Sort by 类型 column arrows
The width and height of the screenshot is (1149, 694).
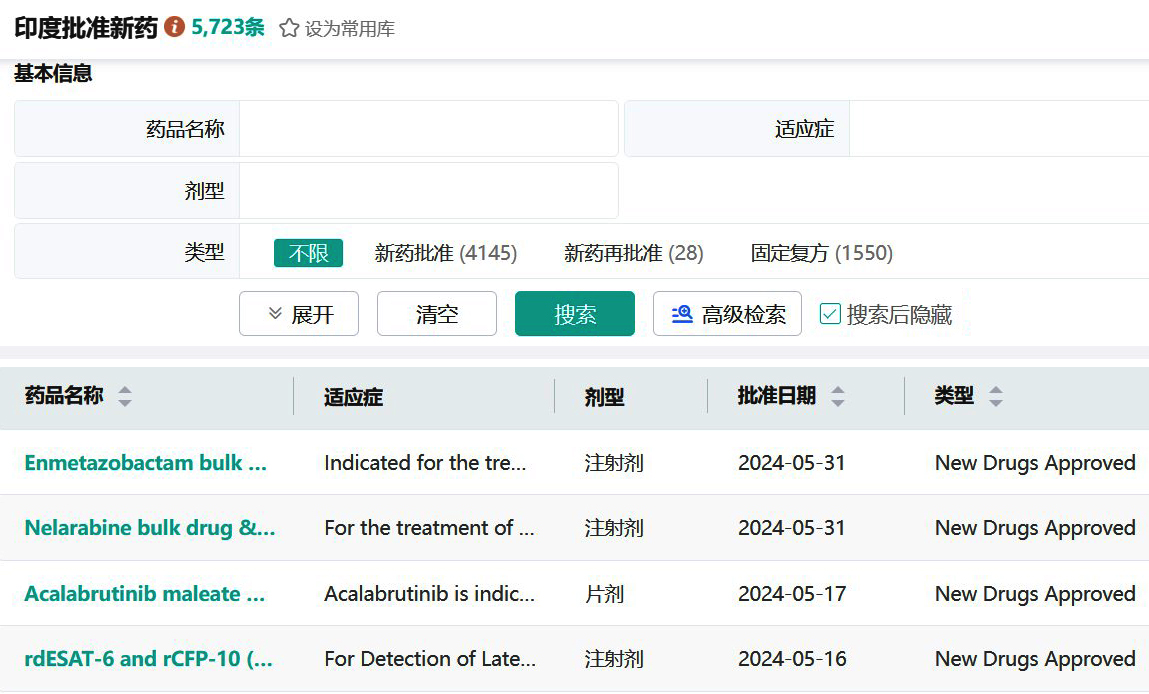click(995, 397)
